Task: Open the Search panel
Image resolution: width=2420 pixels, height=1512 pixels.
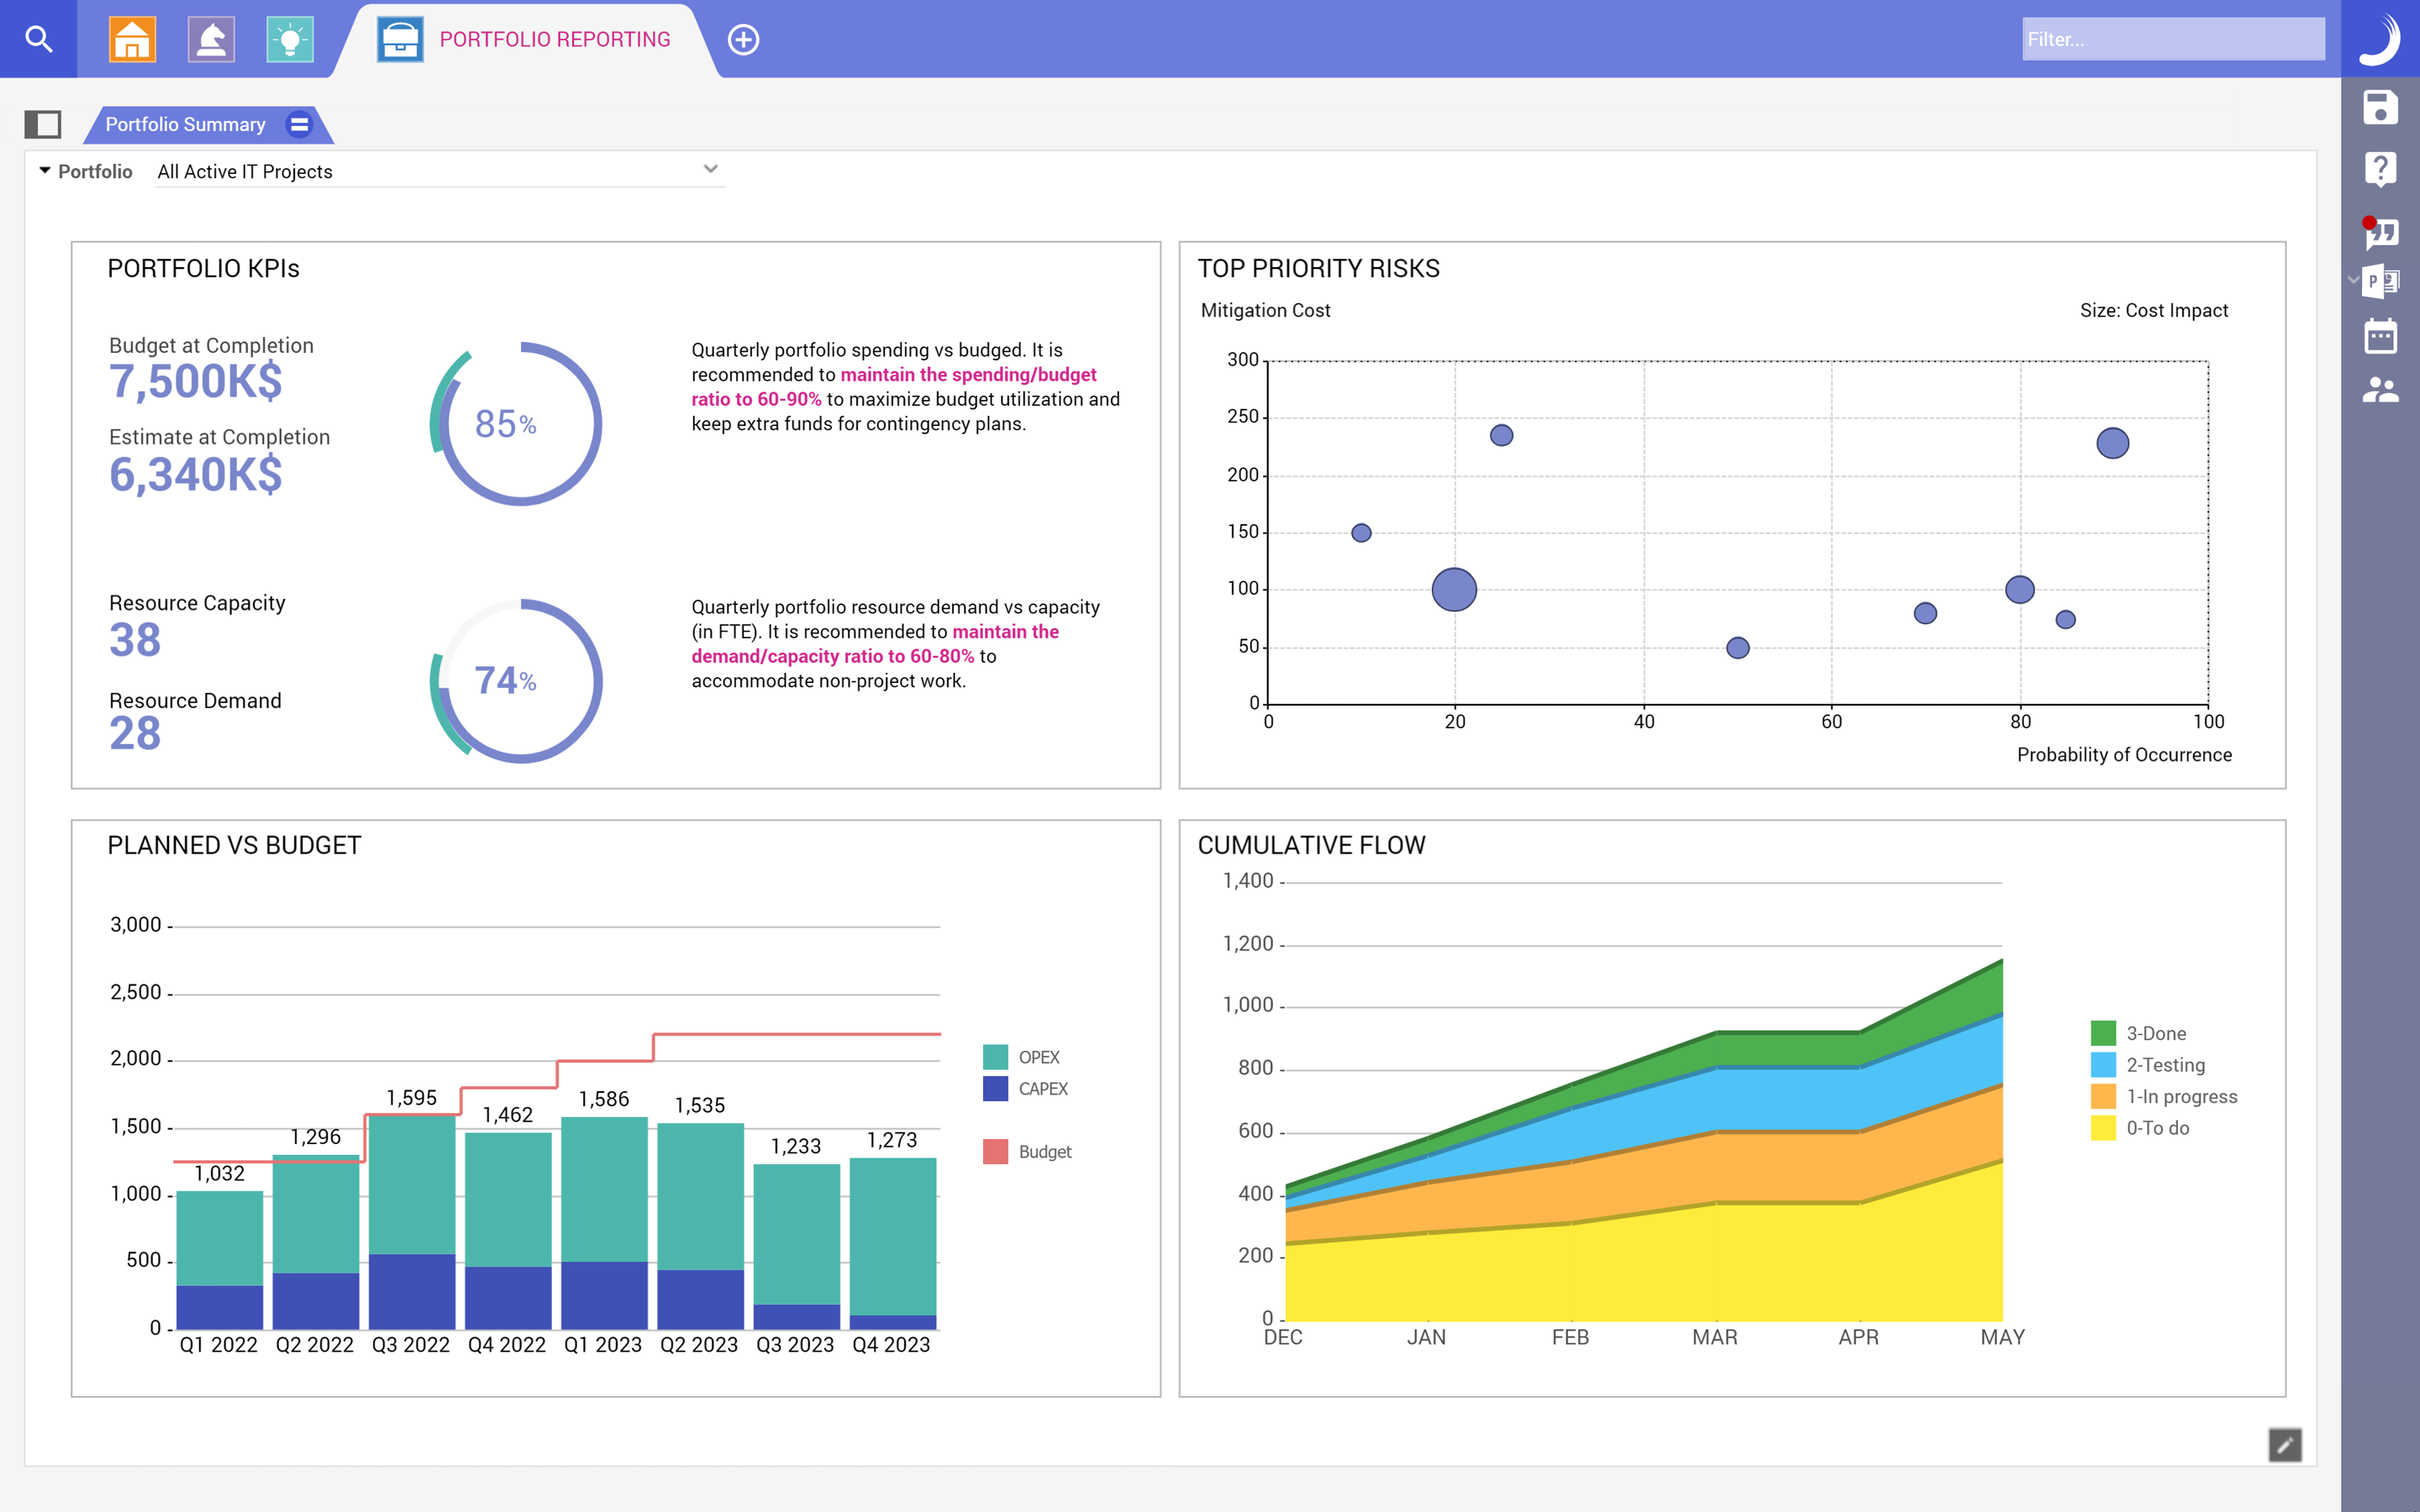Action: (x=39, y=39)
